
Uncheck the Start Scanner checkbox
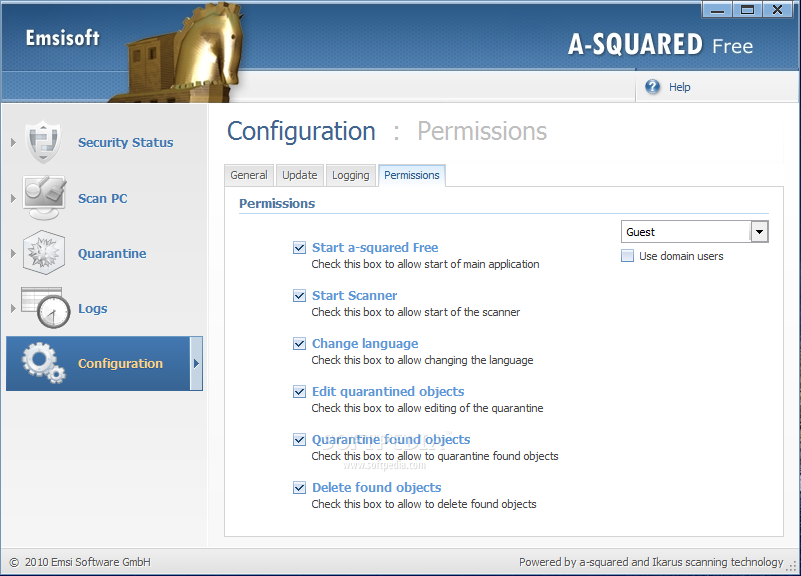click(x=299, y=296)
